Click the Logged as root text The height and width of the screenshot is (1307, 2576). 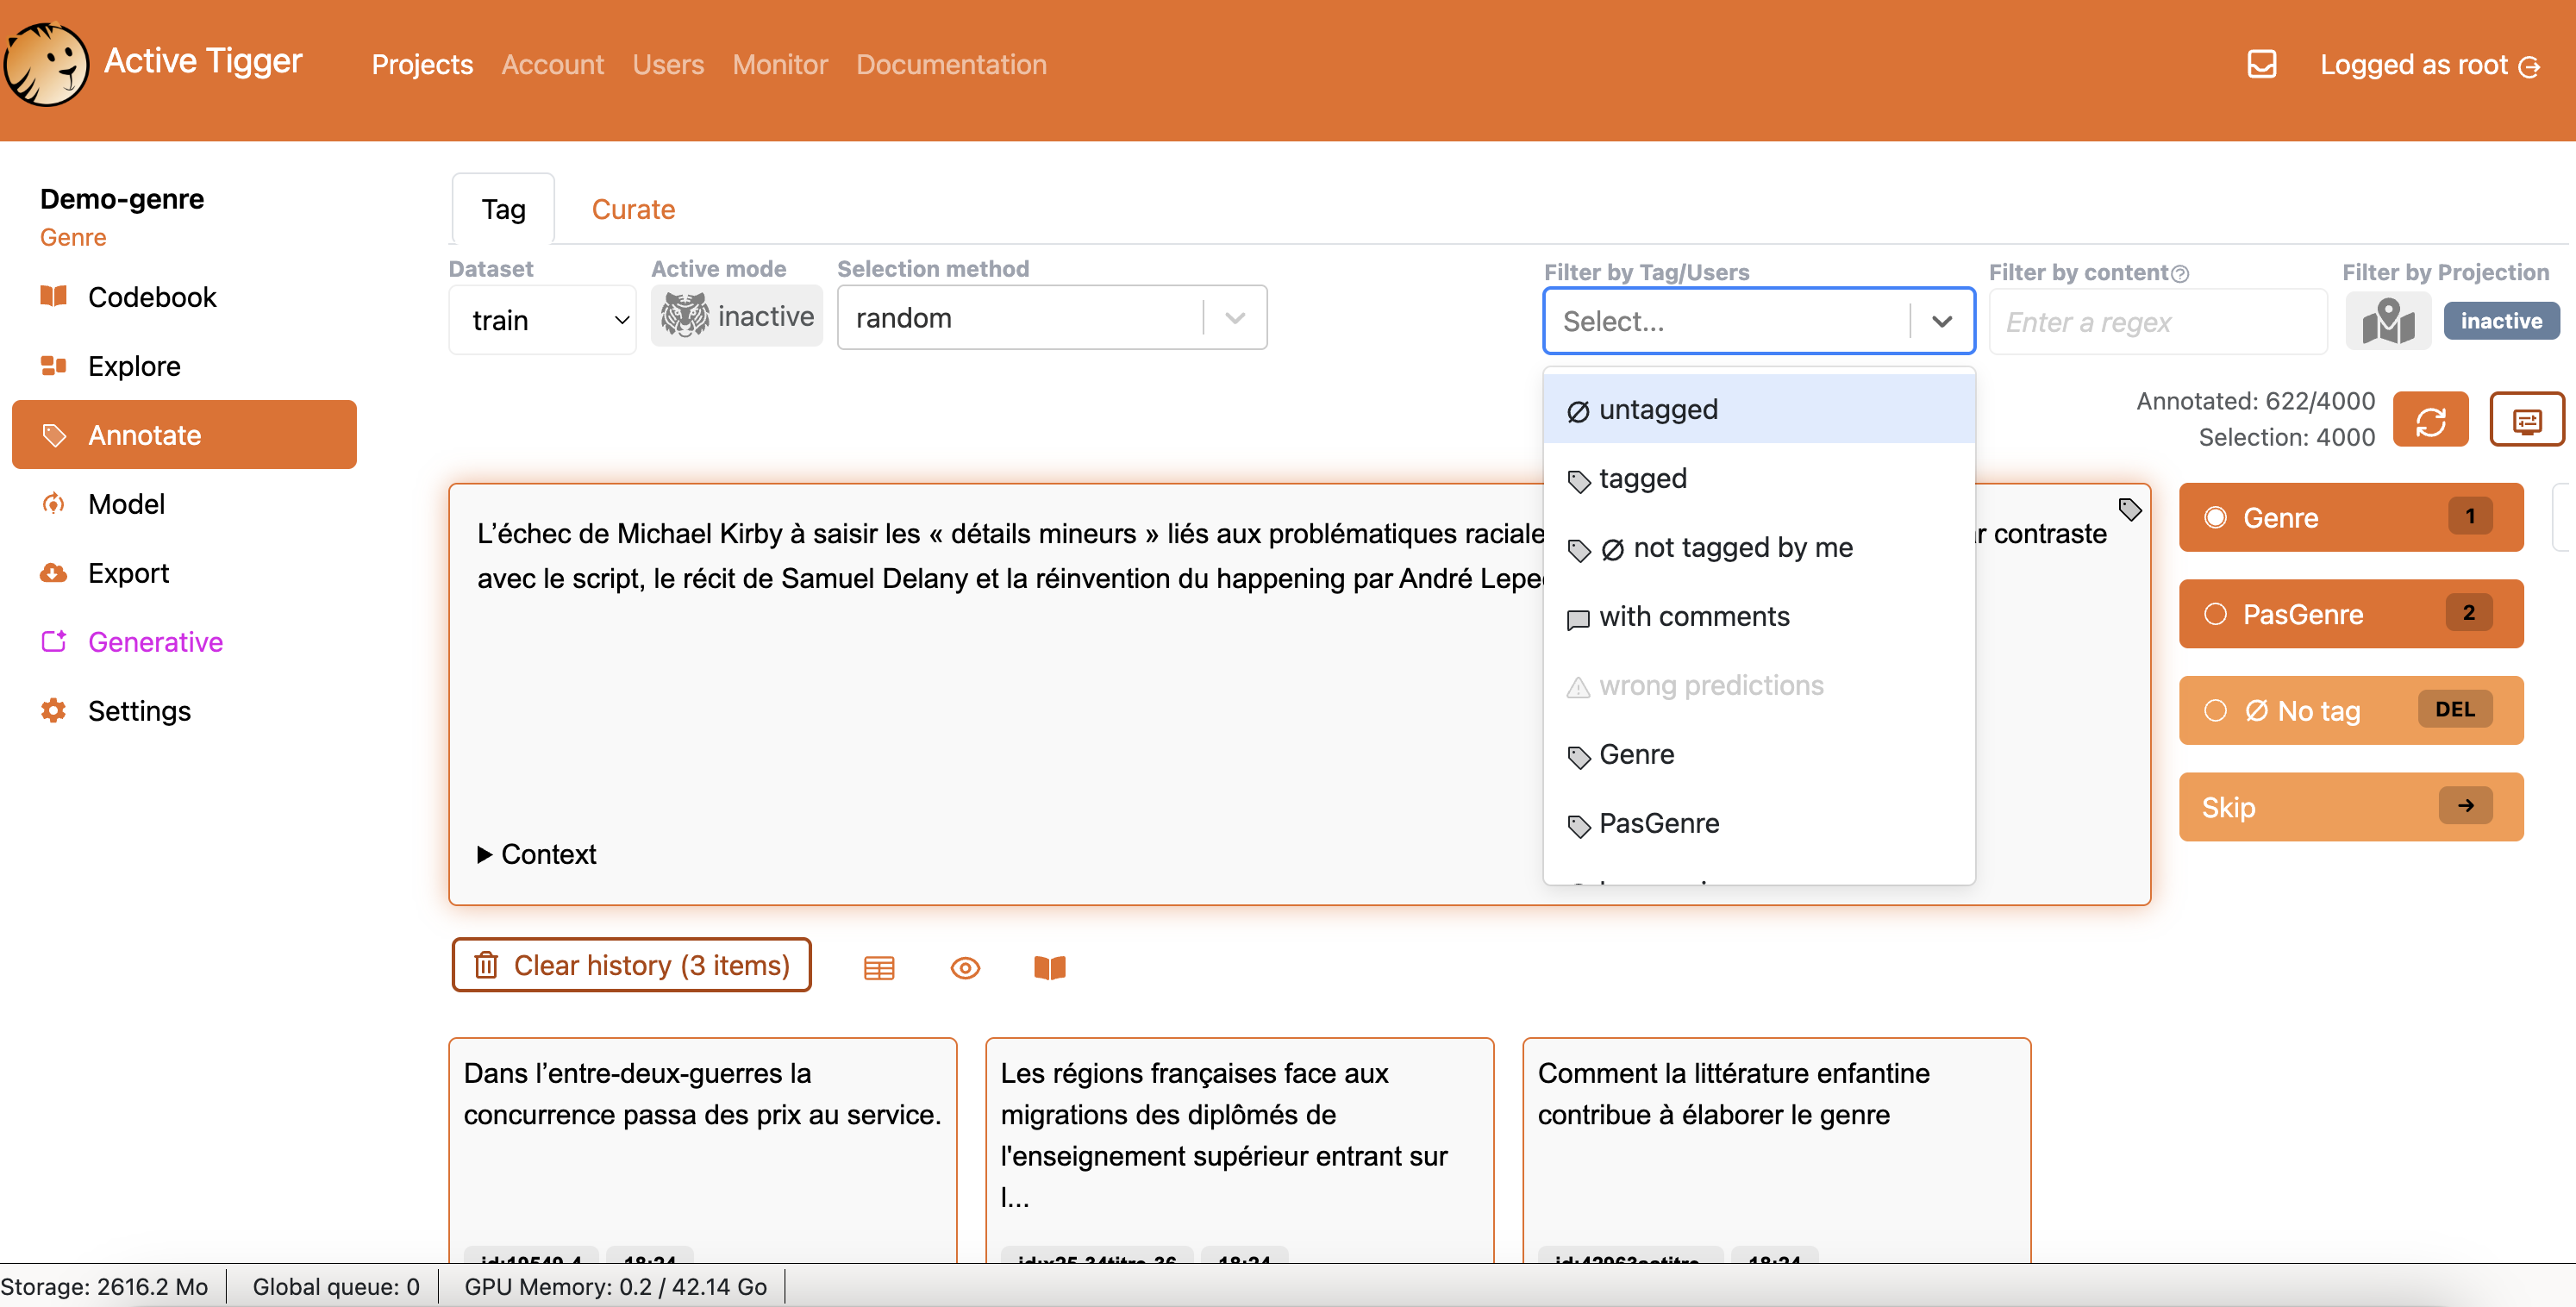pos(2413,65)
